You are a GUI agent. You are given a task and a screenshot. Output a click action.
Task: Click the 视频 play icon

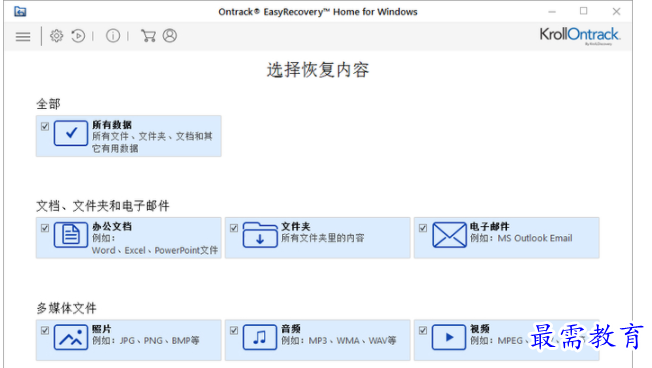[449, 337]
